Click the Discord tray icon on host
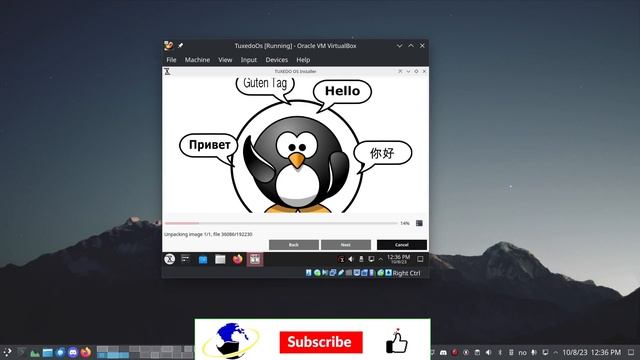The height and width of the screenshot is (360, 640). coord(443,352)
